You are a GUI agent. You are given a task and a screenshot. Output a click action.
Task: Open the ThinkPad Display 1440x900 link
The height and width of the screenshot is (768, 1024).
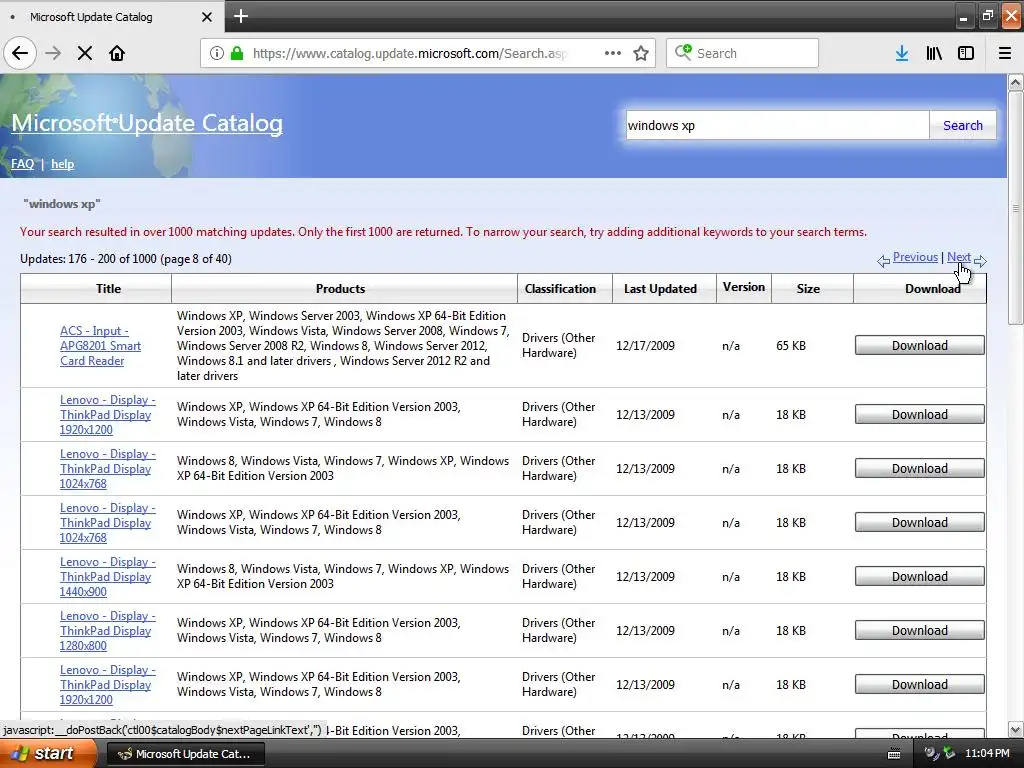(x=108, y=577)
